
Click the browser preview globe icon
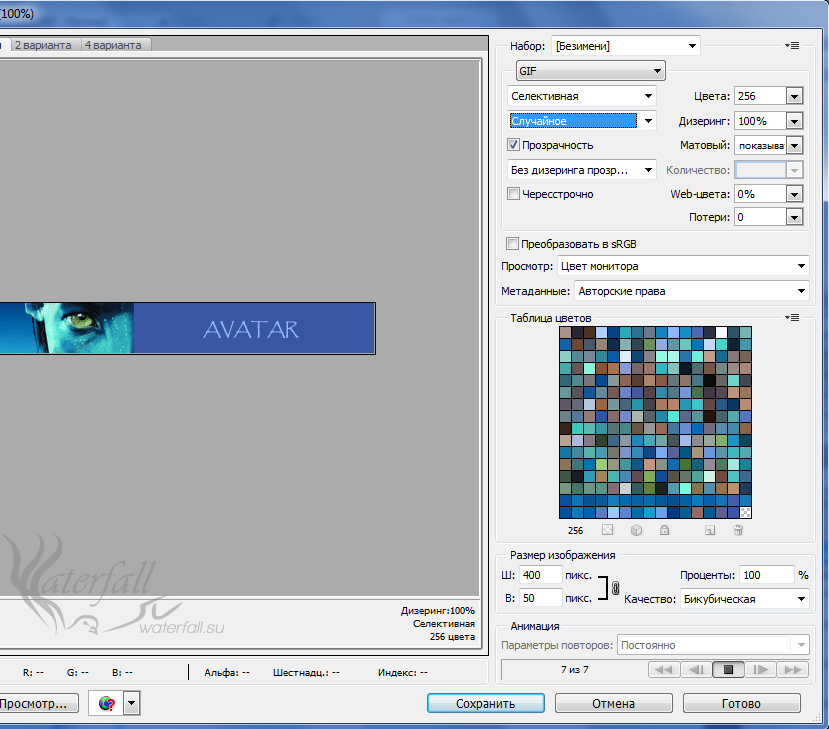107,704
